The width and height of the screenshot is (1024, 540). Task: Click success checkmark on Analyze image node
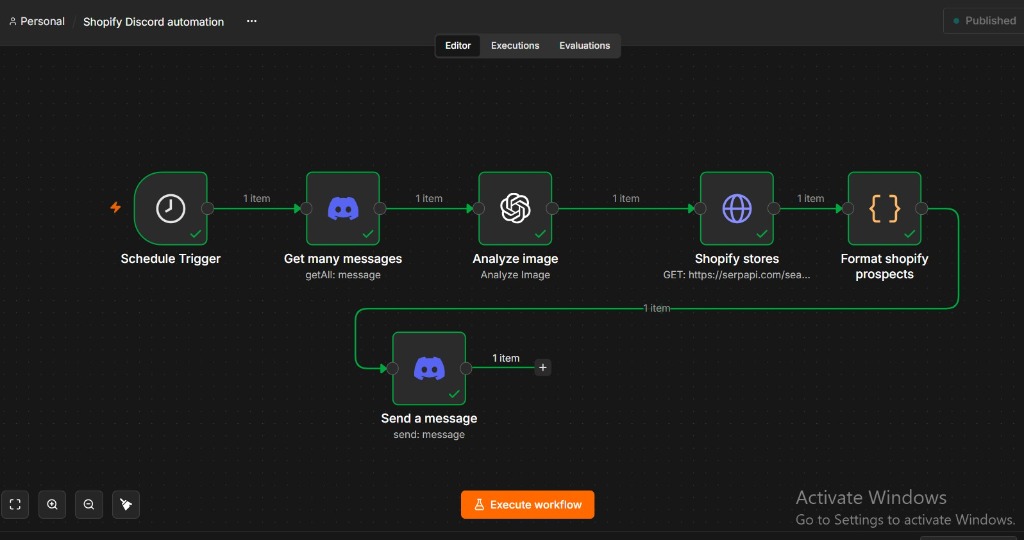point(541,234)
